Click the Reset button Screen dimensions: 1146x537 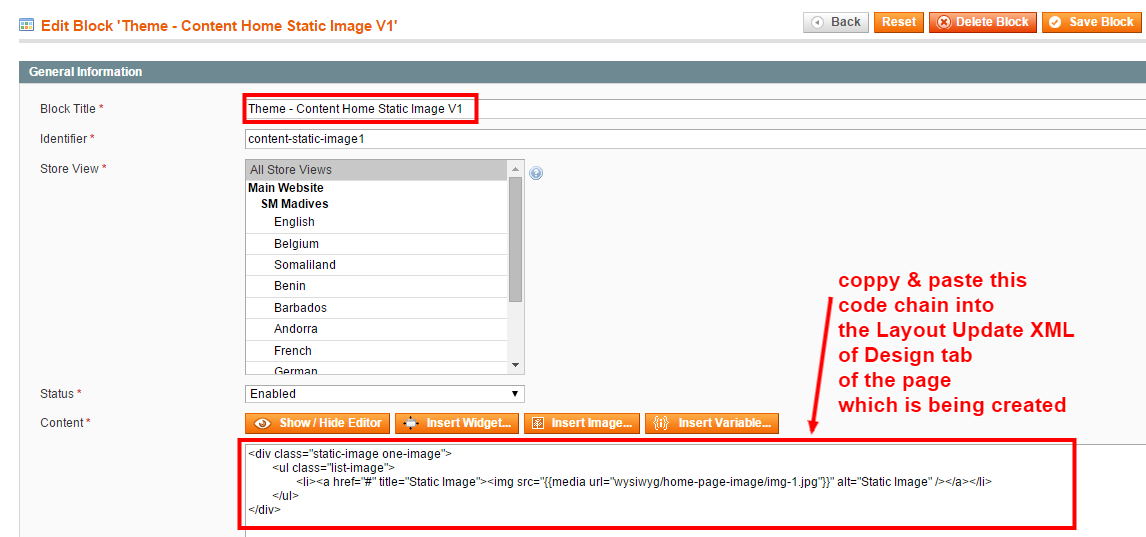898,22
